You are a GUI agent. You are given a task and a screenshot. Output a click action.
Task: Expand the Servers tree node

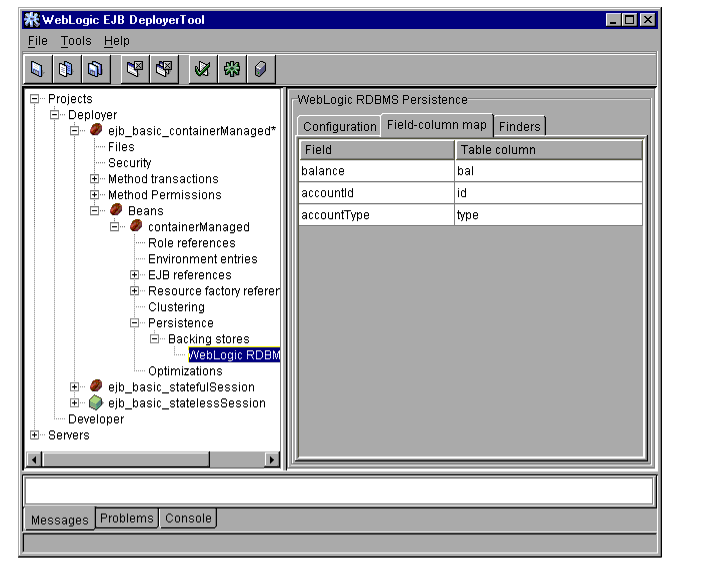35,435
